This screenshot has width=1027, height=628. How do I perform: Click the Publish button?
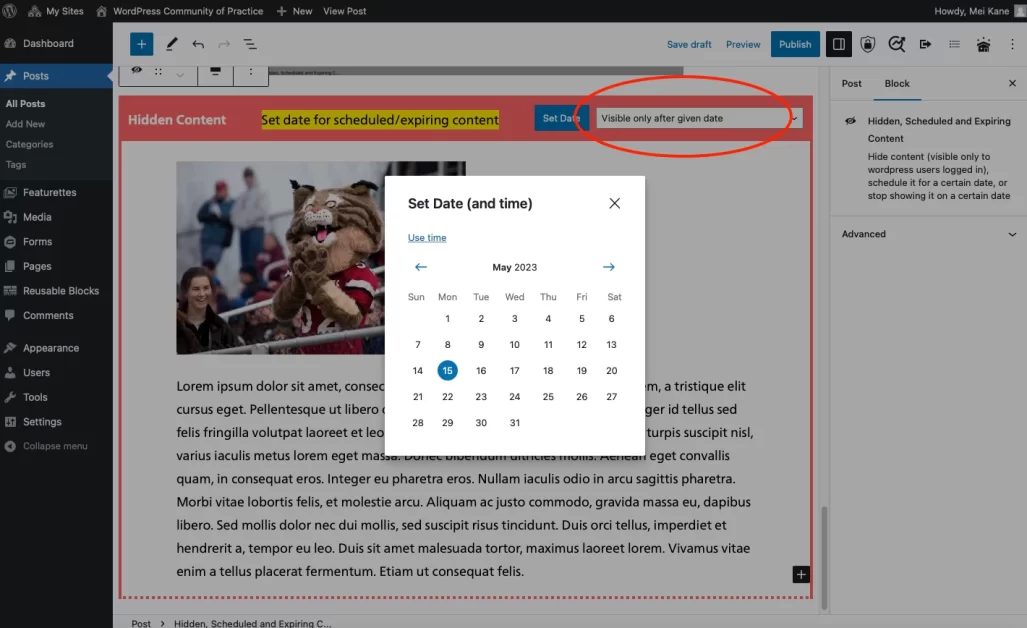click(x=794, y=45)
